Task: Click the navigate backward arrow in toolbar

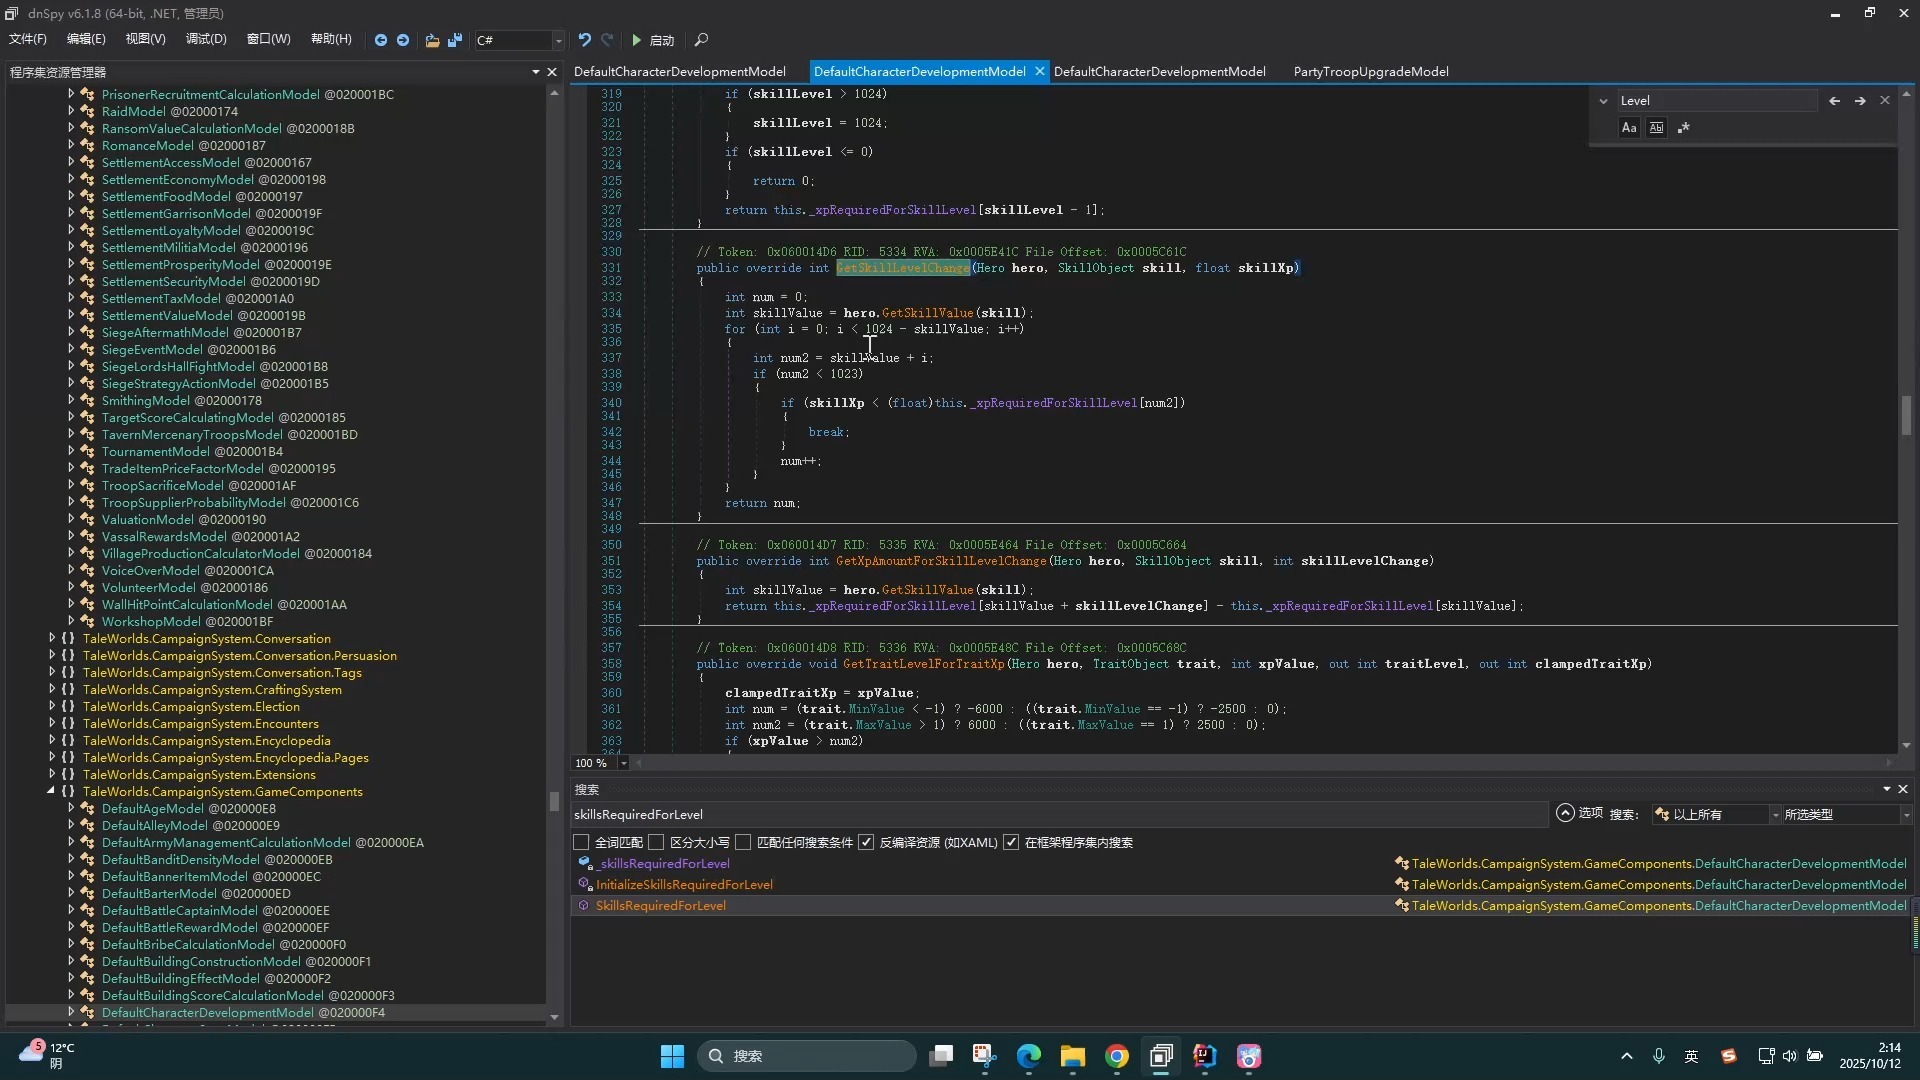Action: [381, 40]
